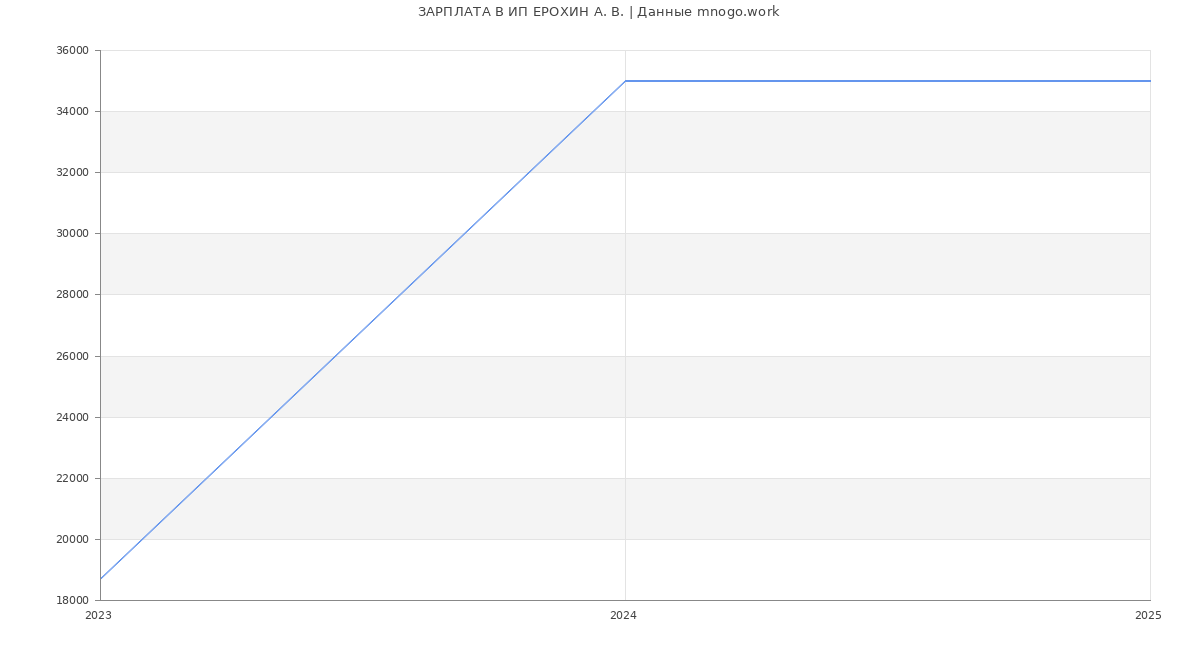Click the 2024 x-axis label
1200x650 pixels.
click(623, 616)
